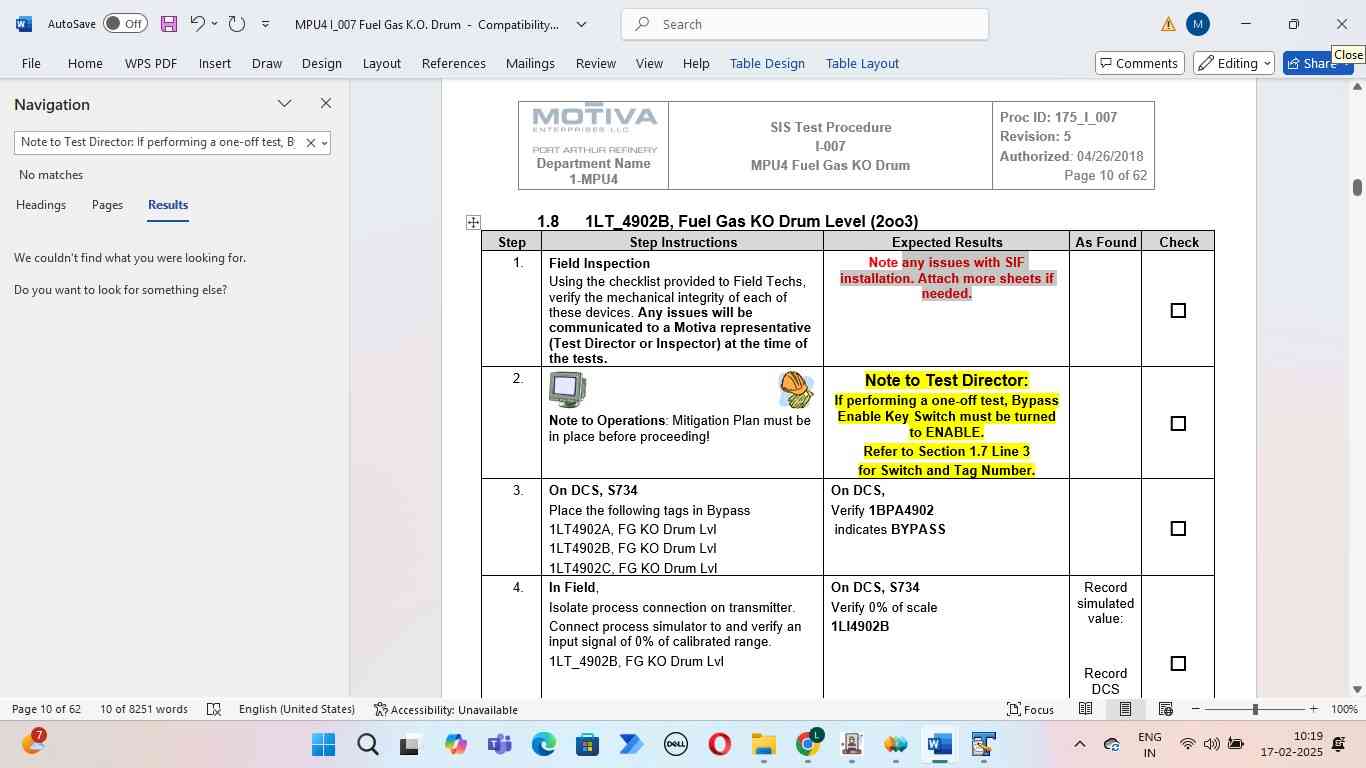Tick the checkbox for Step 3
1366x768 pixels.
[x=1178, y=529]
